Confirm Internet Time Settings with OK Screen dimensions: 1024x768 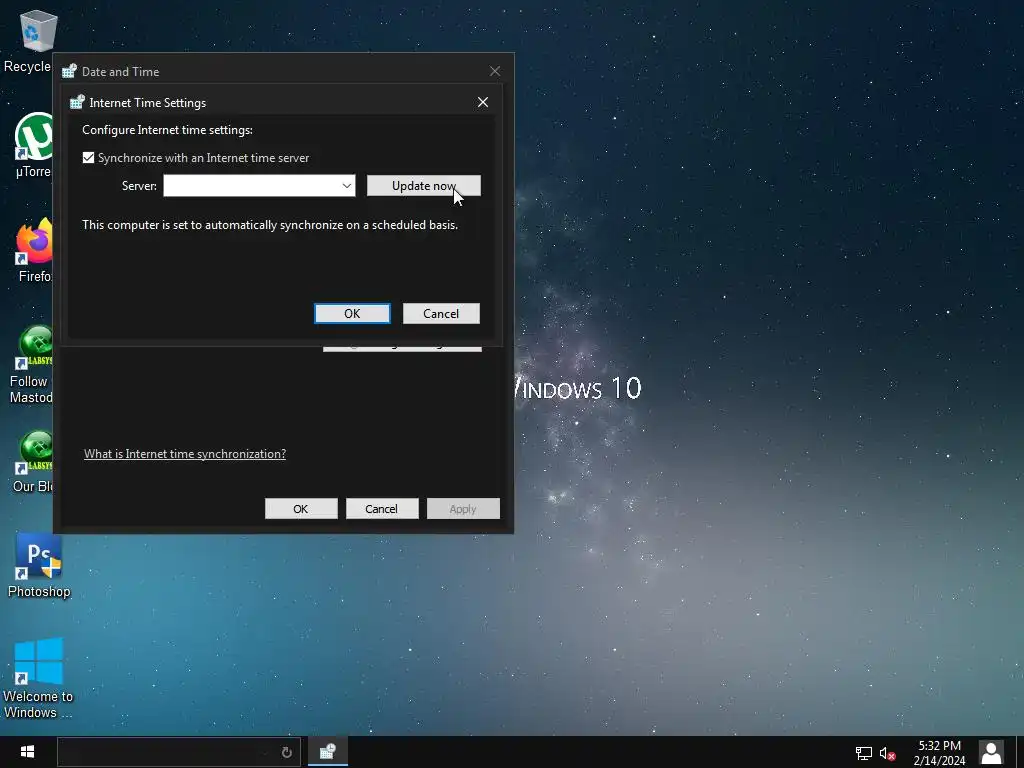coord(352,313)
